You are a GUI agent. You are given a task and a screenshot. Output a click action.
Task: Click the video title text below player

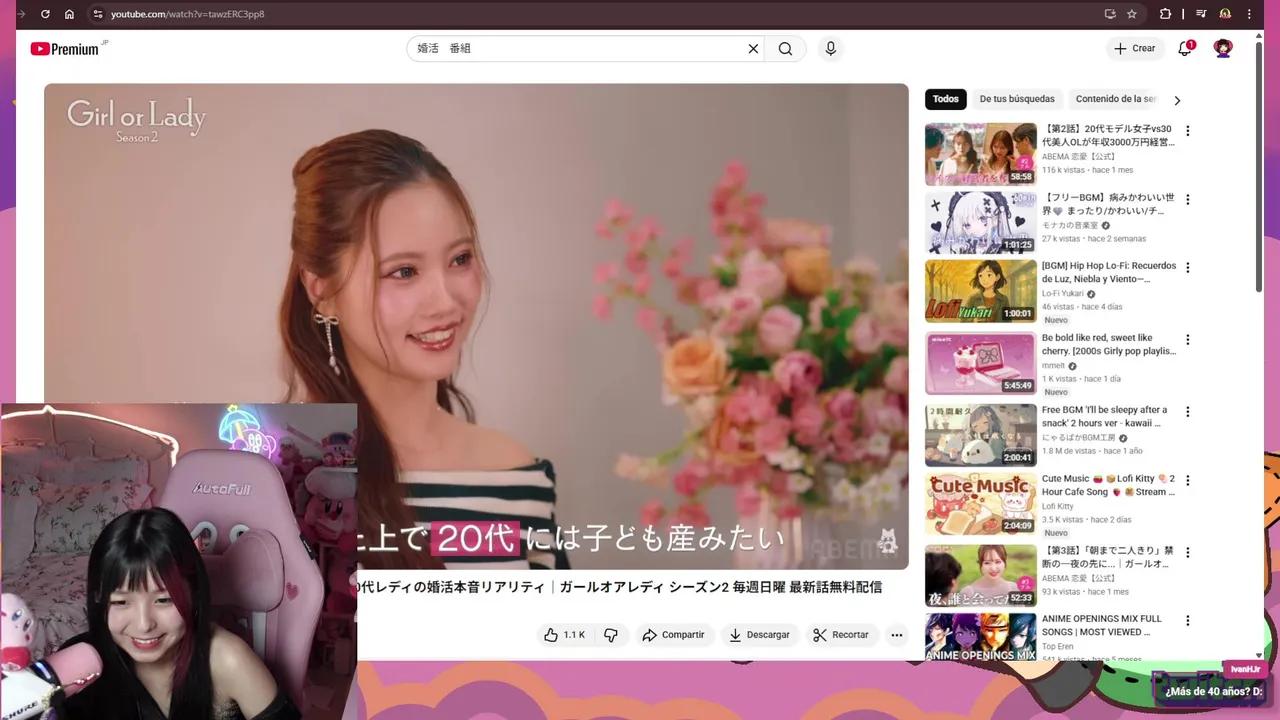tap(620, 588)
